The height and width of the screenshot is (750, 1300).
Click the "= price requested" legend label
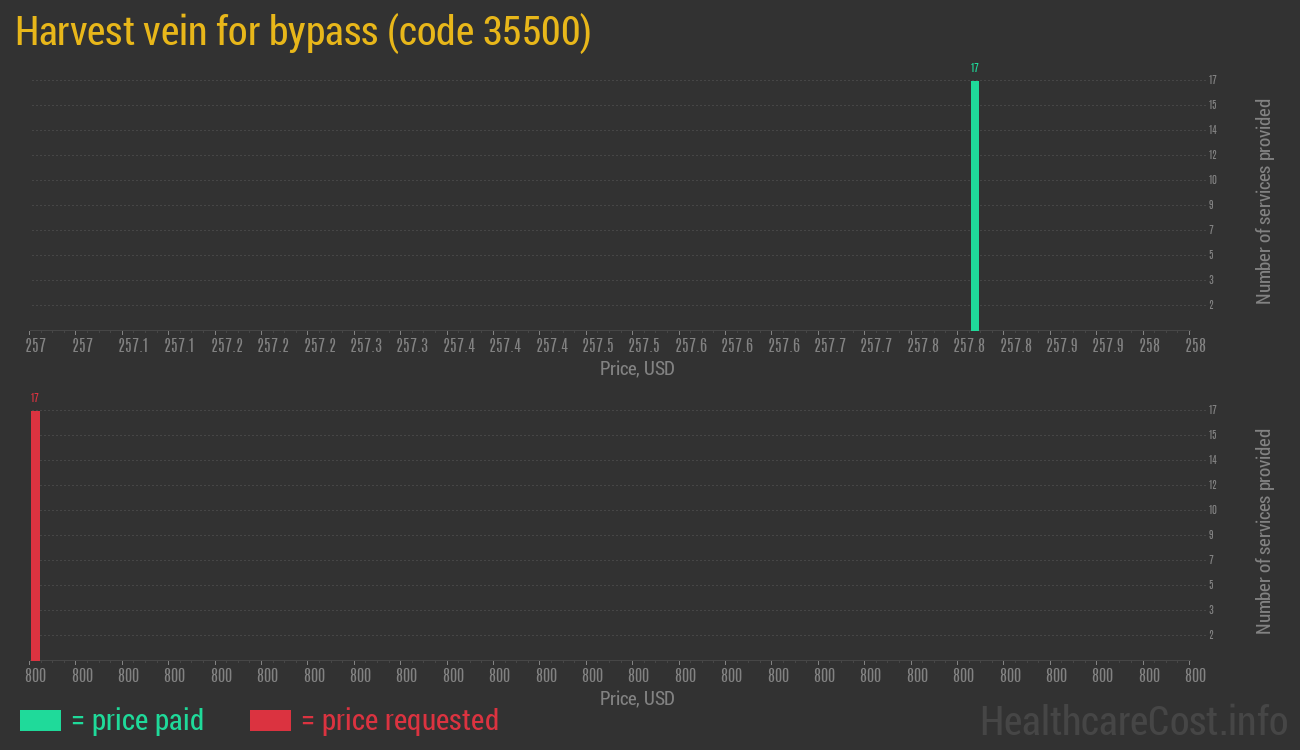coord(399,720)
